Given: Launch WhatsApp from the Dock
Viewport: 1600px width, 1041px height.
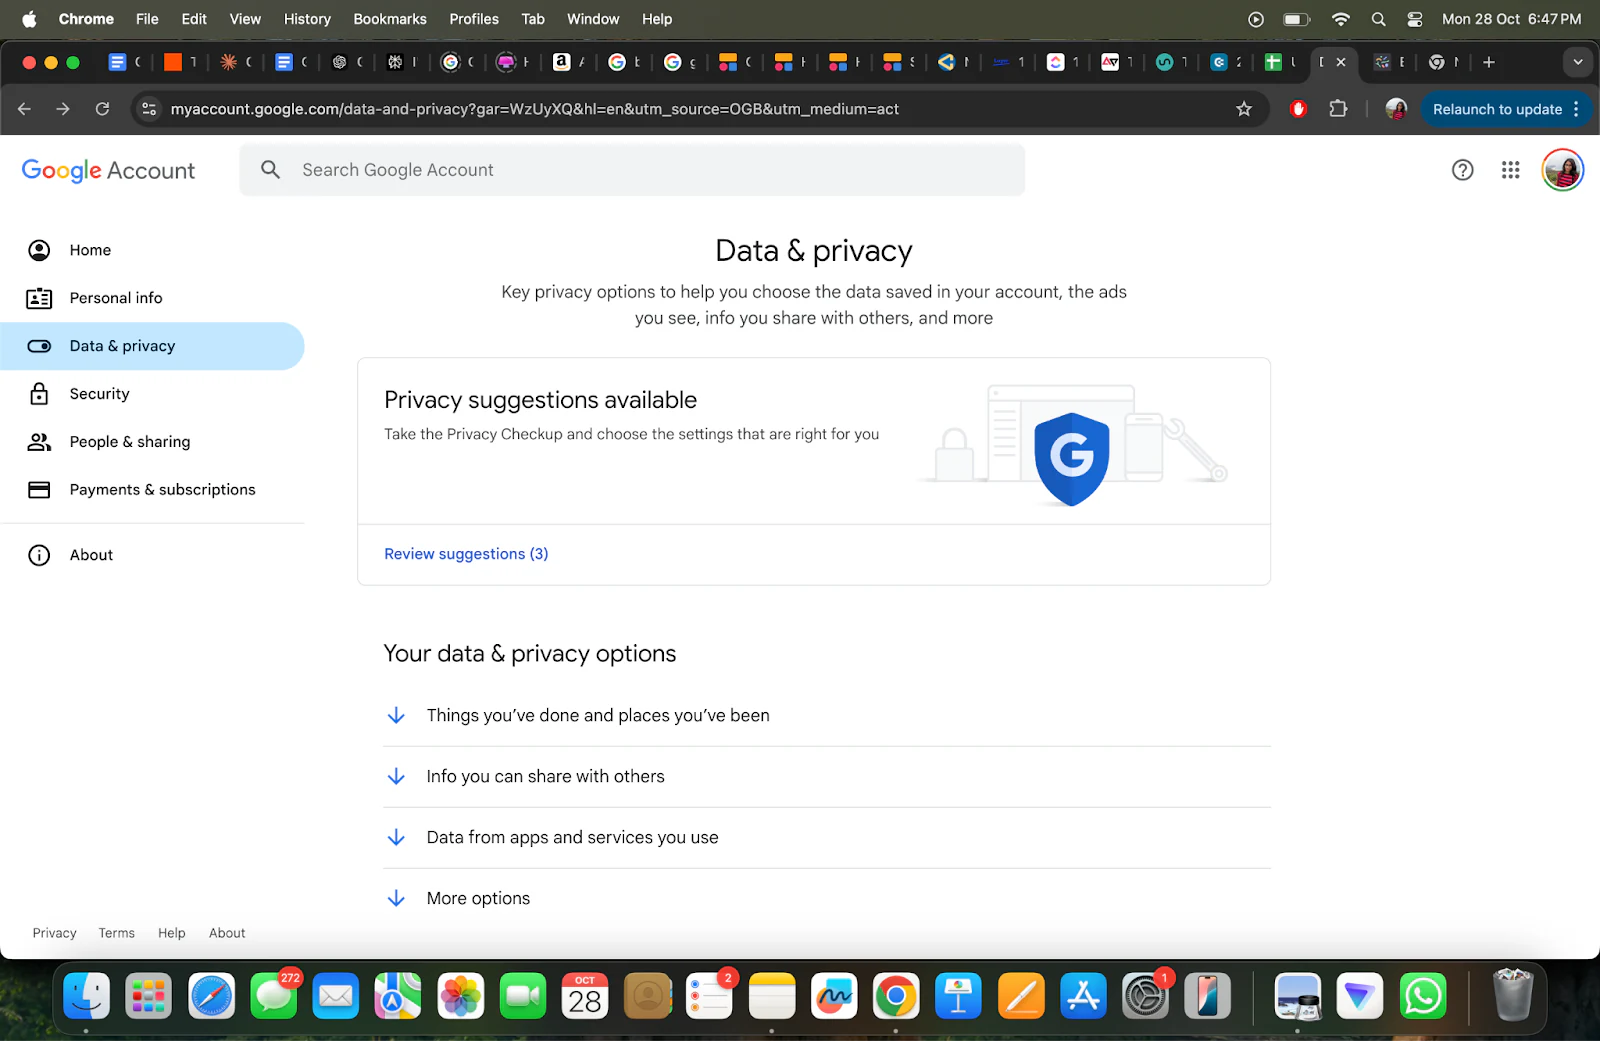Looking at the screenshot, I should pos(1422,996).
